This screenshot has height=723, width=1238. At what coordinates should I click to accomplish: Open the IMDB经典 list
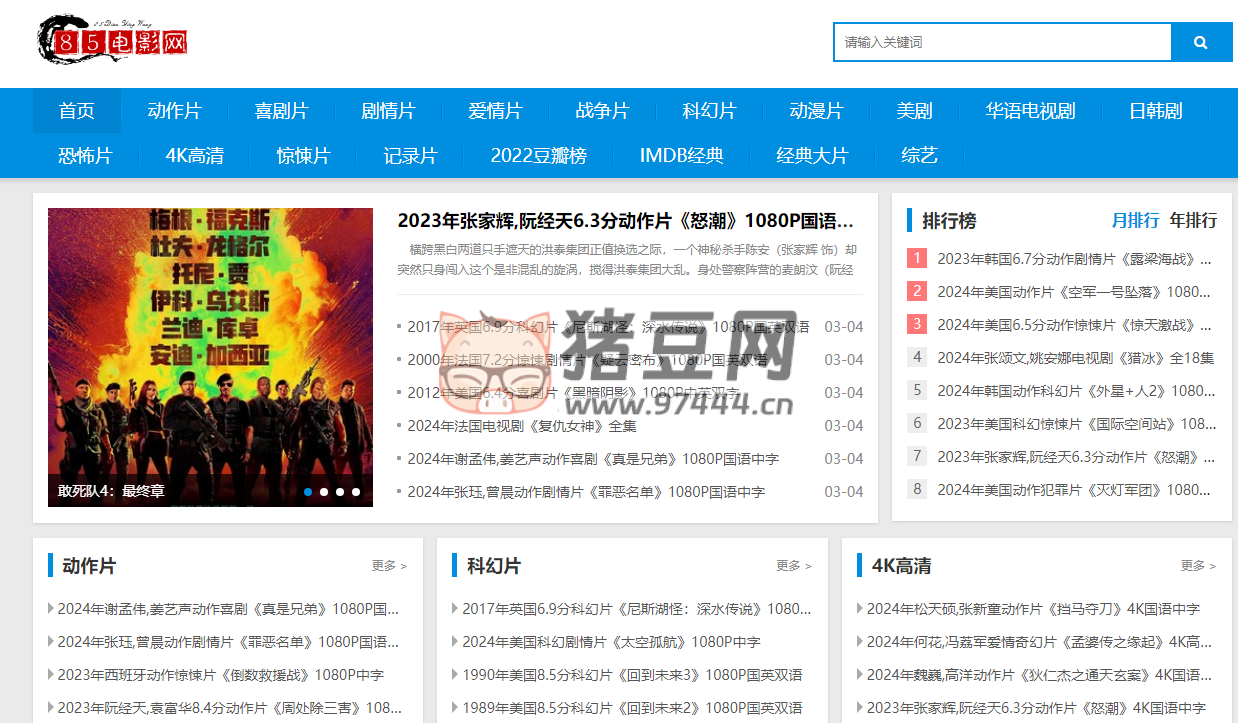coord(681,155)
